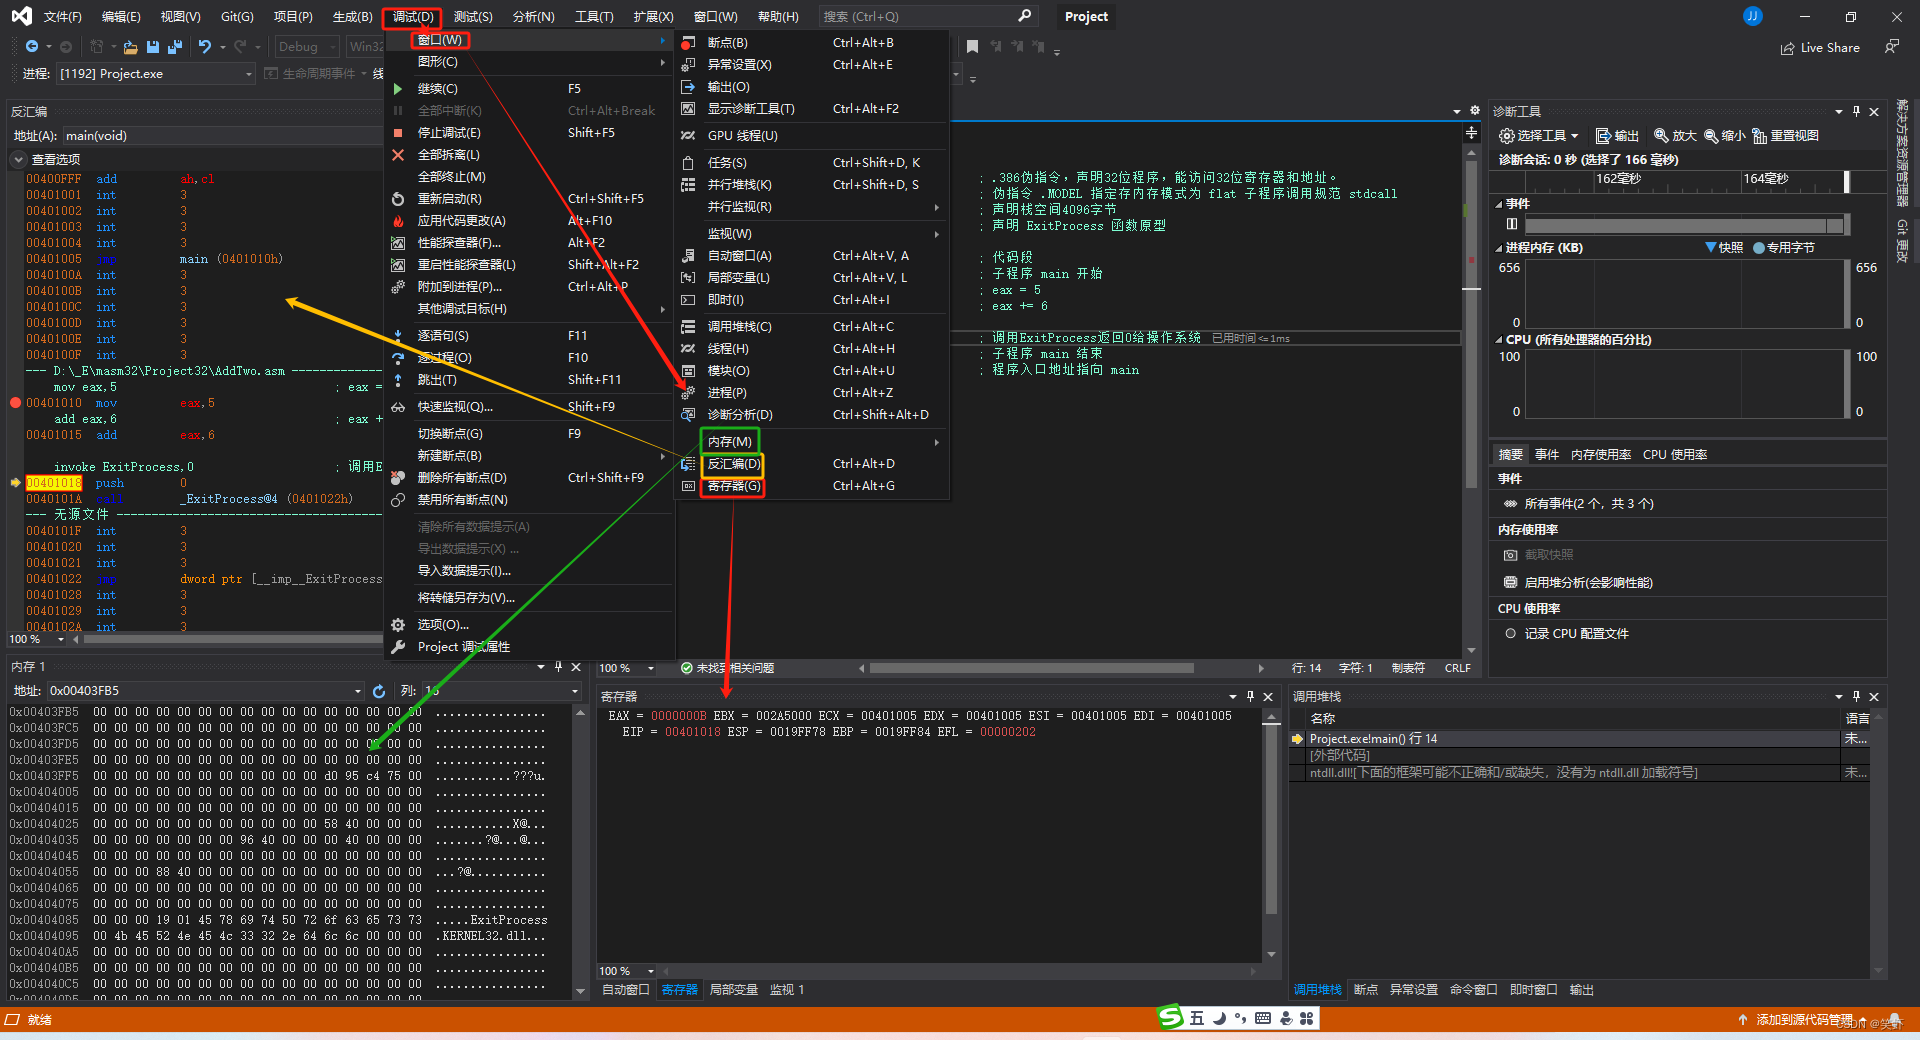Collapse the 事件 graph section
The width and height of the screenshot is (1920, 1040).
[1499, 204]
